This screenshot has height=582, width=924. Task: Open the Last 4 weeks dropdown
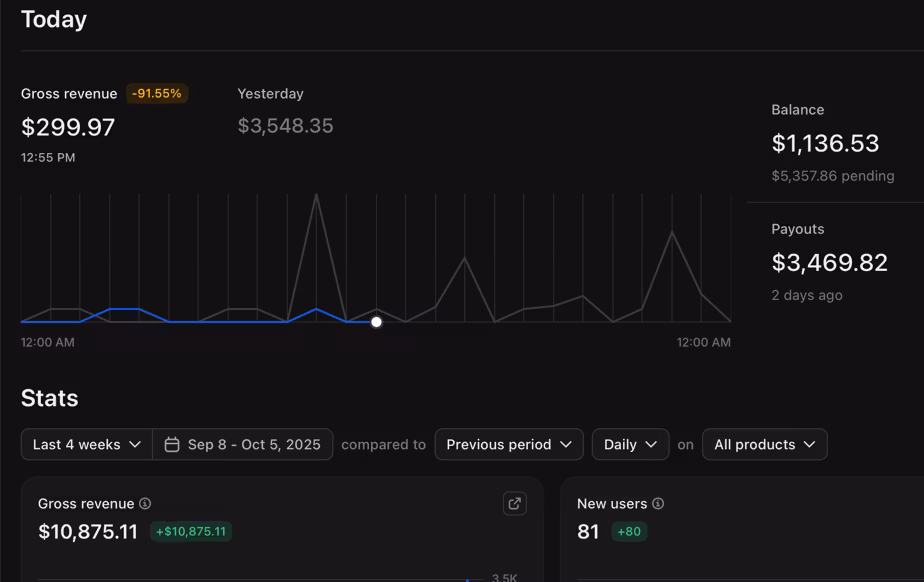pyautogui.click(x=87, y=445)
